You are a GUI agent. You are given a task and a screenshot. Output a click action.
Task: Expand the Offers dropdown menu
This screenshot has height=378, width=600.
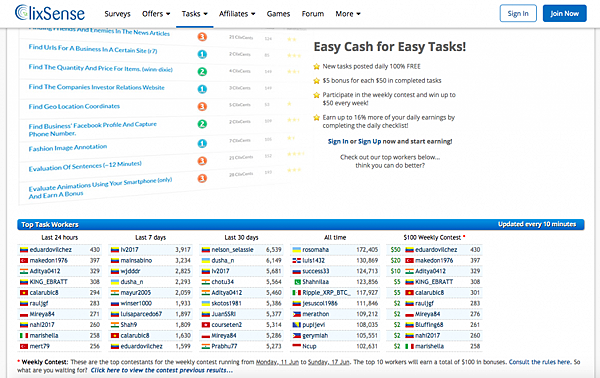pyautogui.click(x=156, y=14)
